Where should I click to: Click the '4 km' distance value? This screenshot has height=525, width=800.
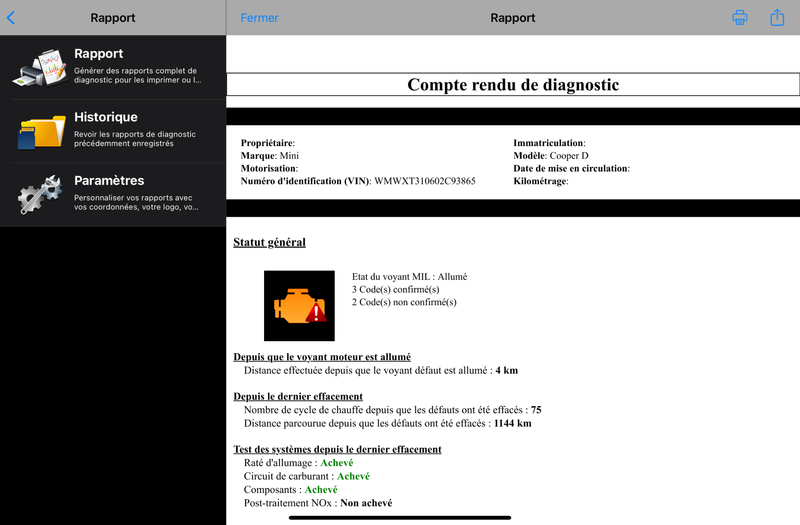507,370
